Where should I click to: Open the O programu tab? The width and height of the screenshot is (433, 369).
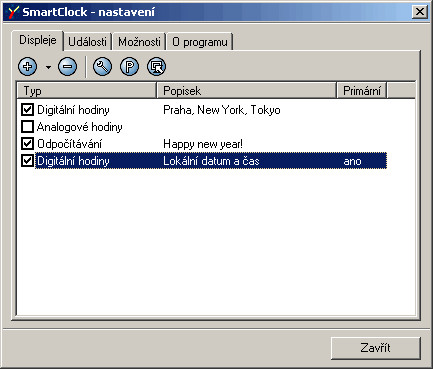click(x=200, y=42)
